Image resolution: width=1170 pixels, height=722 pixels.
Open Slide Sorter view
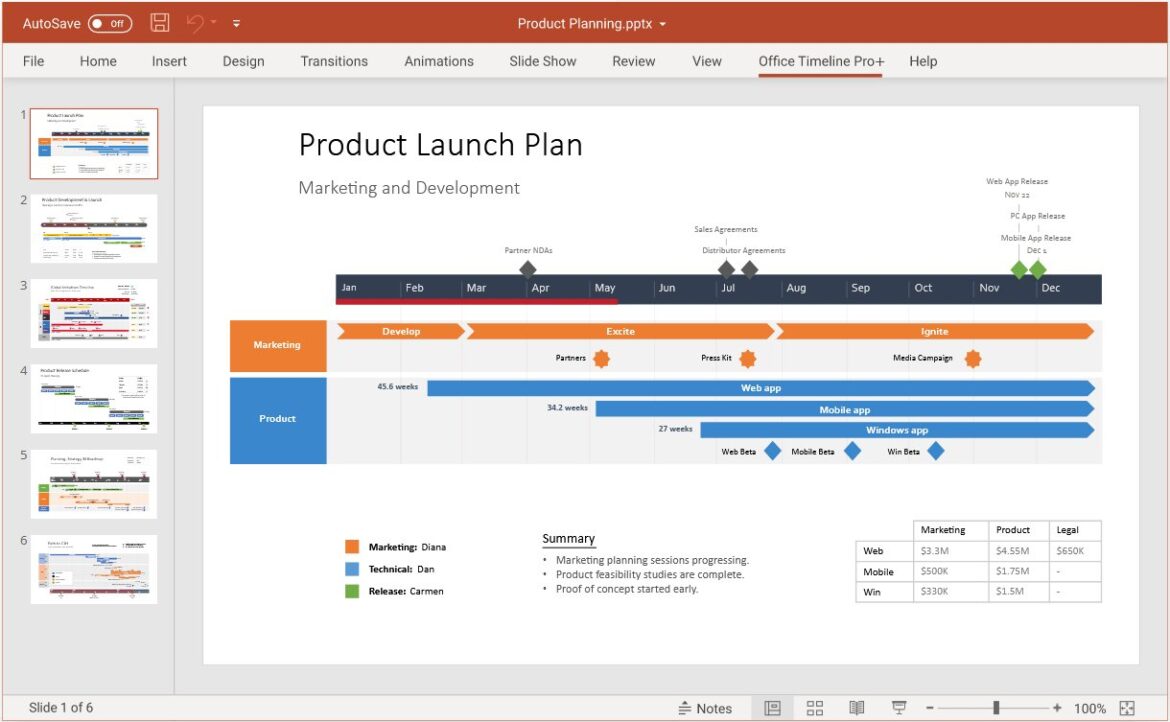tap(814, 708)
